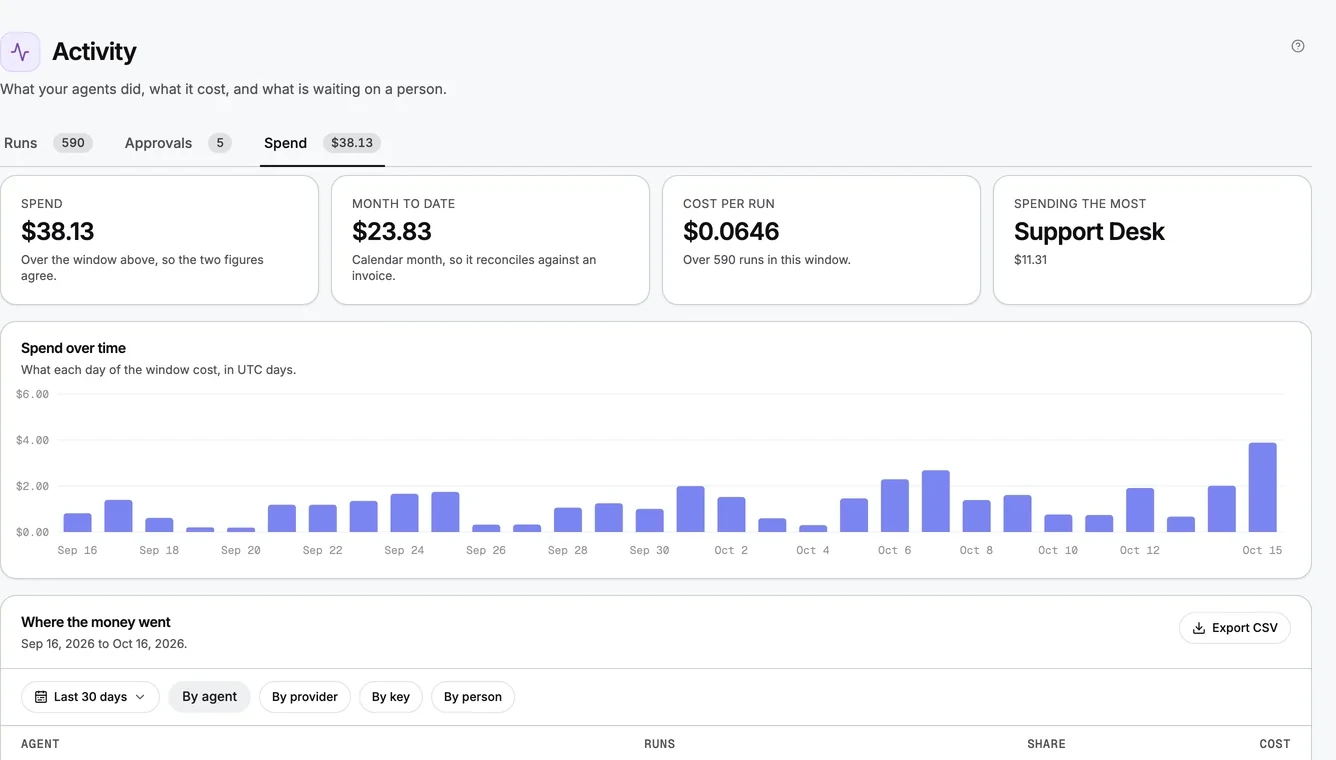
Task: Click the RUNS column header
Action: [660, 744]
